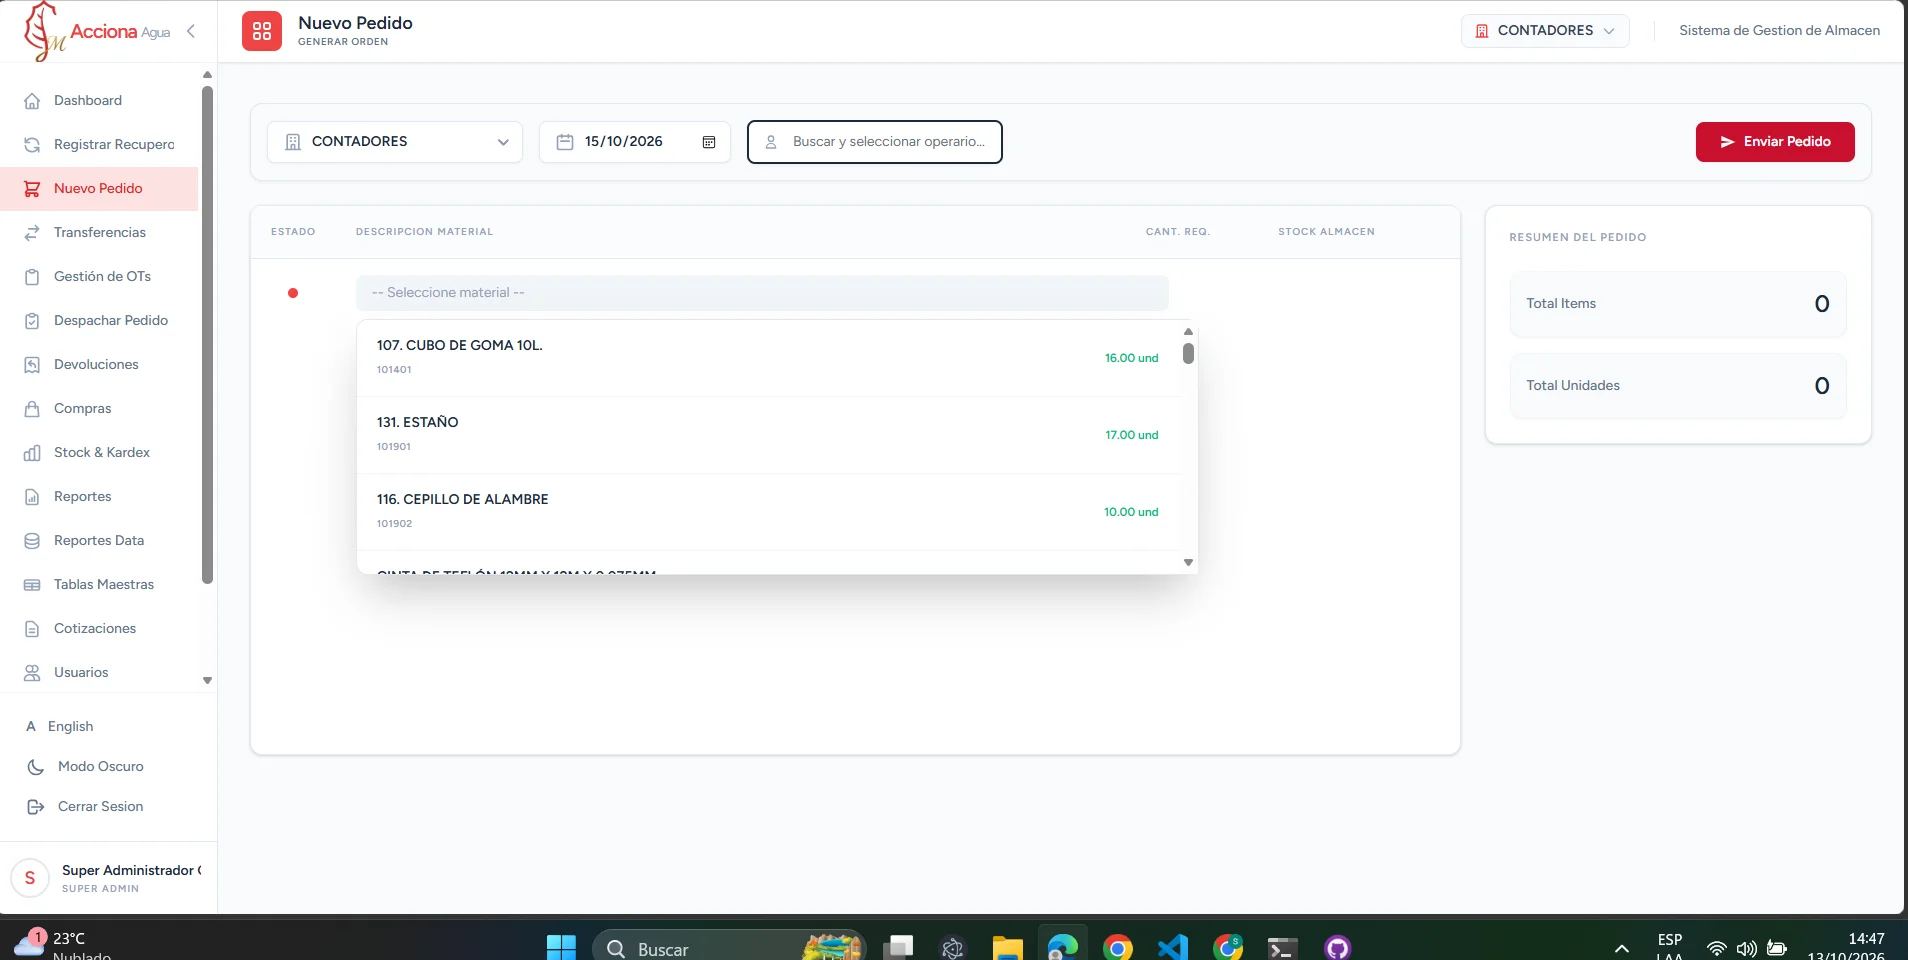Click the Sistema de Gestion de Almacen text
The width and height of the screenshot is (1908, 960).
[x=1779, y=31]
